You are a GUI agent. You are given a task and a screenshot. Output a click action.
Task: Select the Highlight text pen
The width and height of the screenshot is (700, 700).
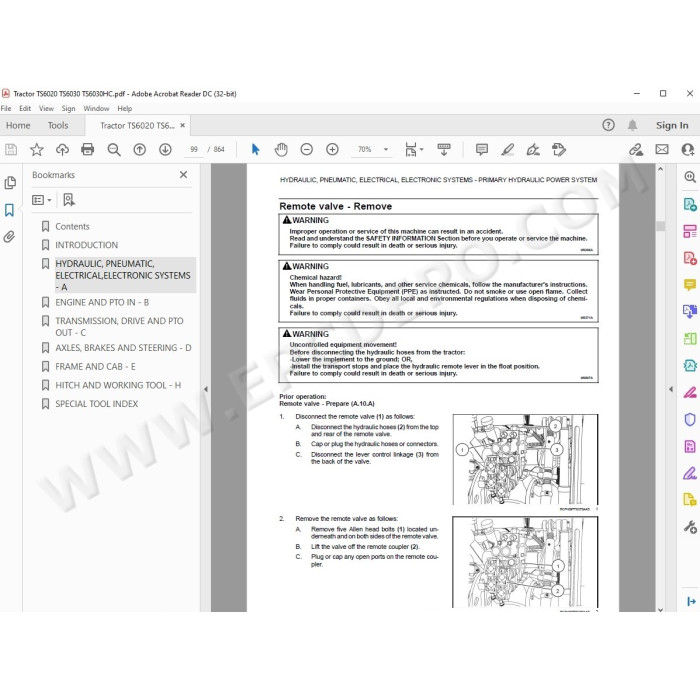[x=507, y=149]
